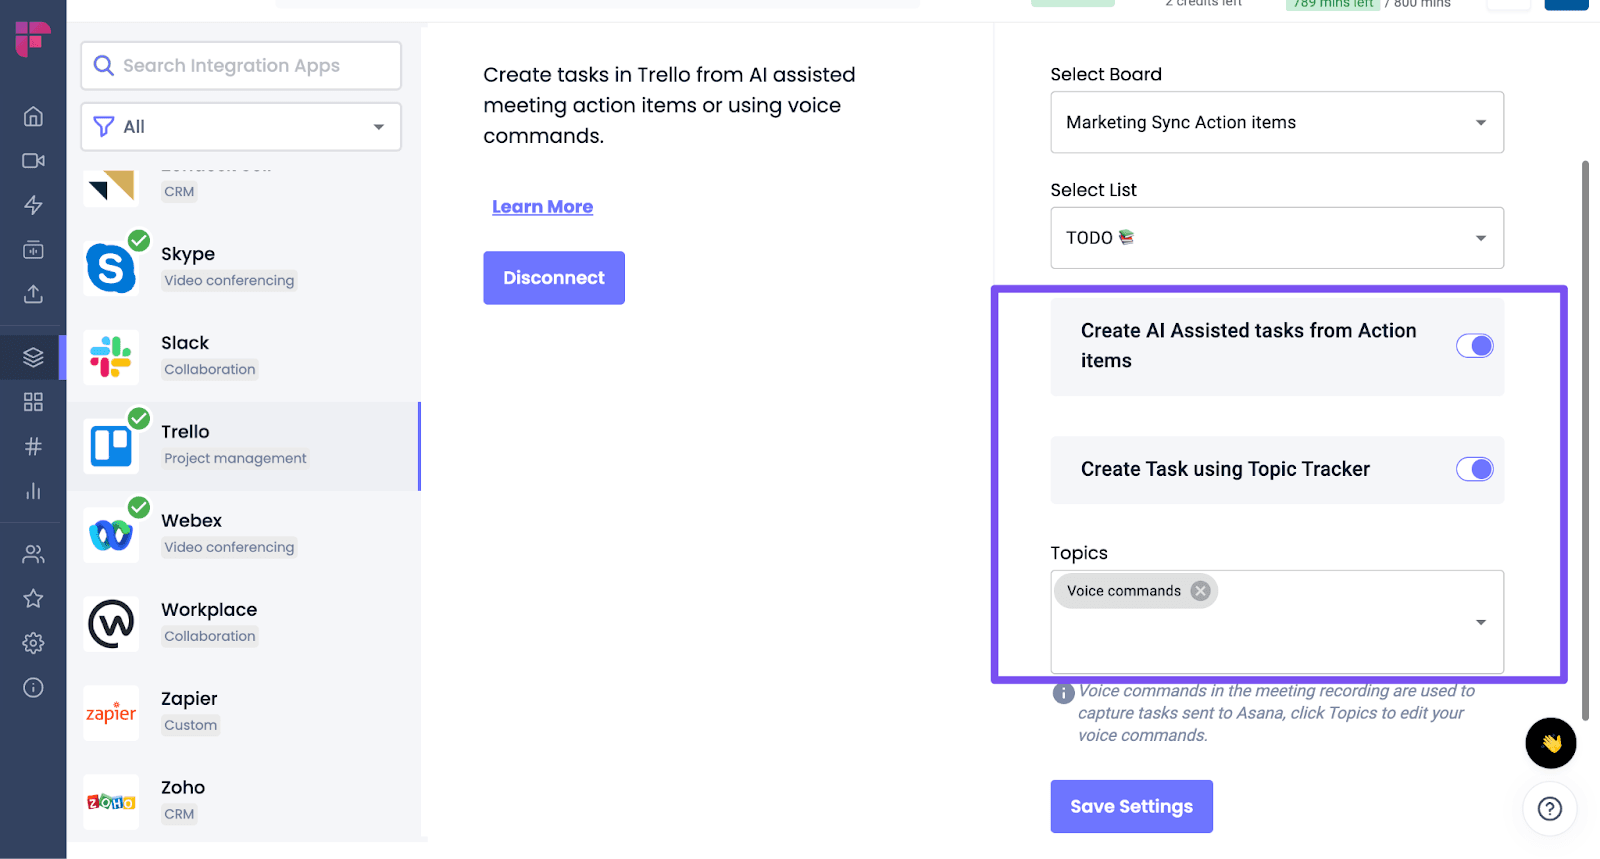The image size is (1600, 859).
Task: Click the info icon beside the voice commands note
Action: tap(1063, 693)
